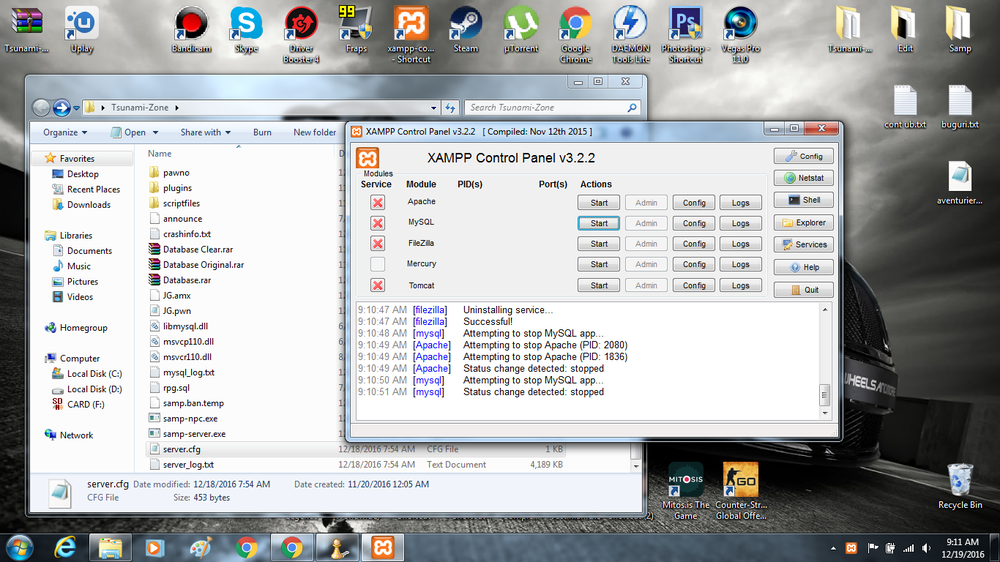Select the Mitos.is The Game shortcut
Screen dimensions: 1000x562
point(686,491)
